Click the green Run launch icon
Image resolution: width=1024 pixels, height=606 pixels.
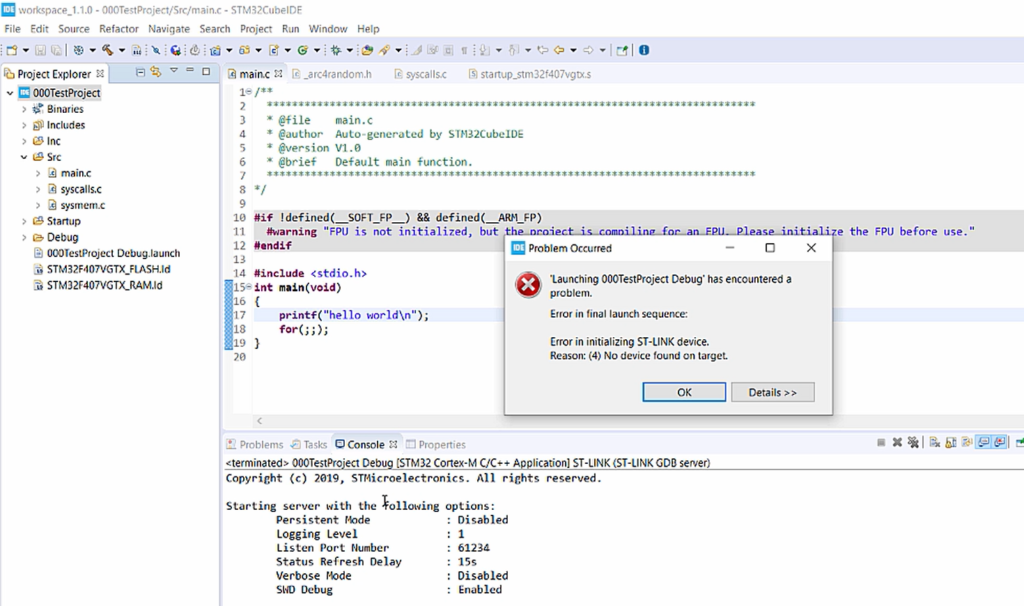pos(302,50)
